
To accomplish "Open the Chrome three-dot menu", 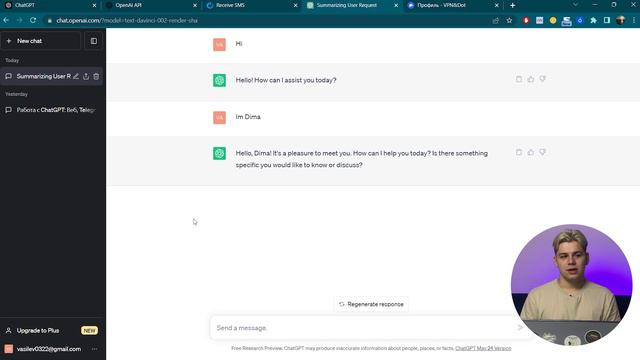I will click(x=634, y=20).
